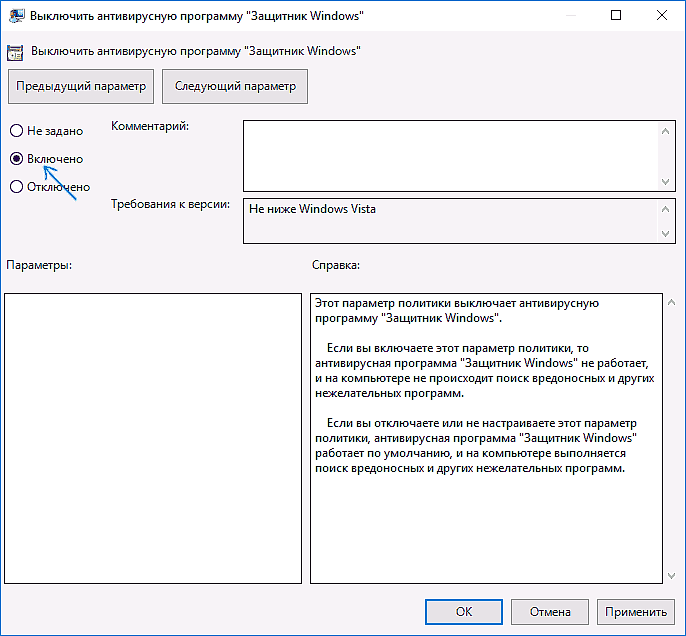Confirm with the OK button
Image resolution: width=686 pixels, height=636 pixels.
click(463, 611)
